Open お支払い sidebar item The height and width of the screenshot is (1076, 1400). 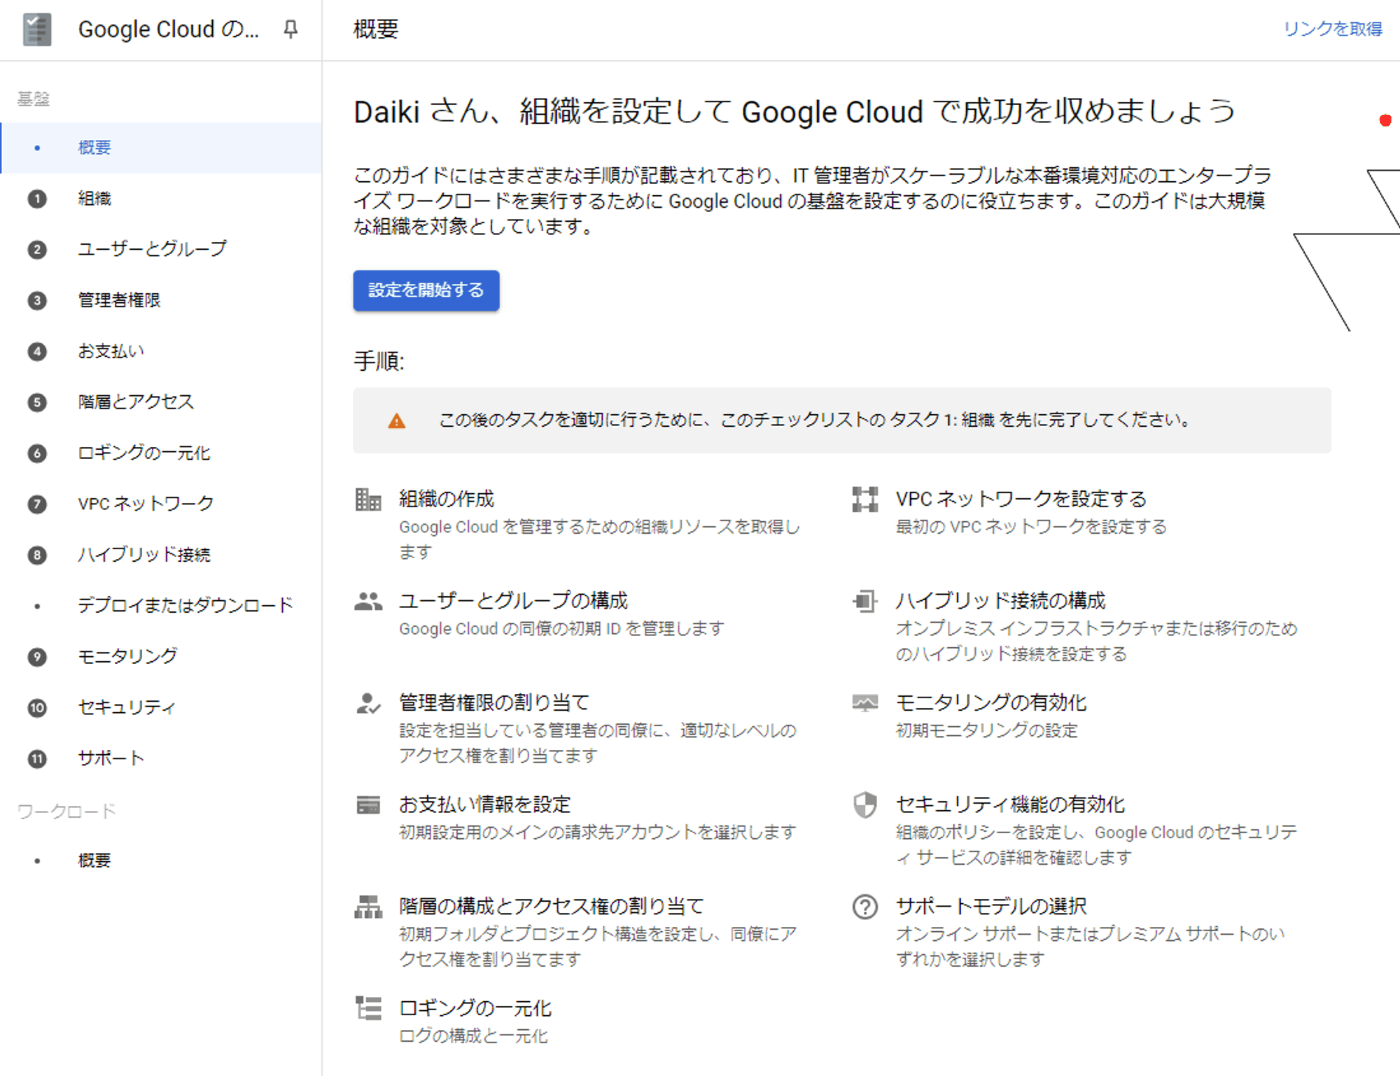pyautogui.click(x=161, y=351)
